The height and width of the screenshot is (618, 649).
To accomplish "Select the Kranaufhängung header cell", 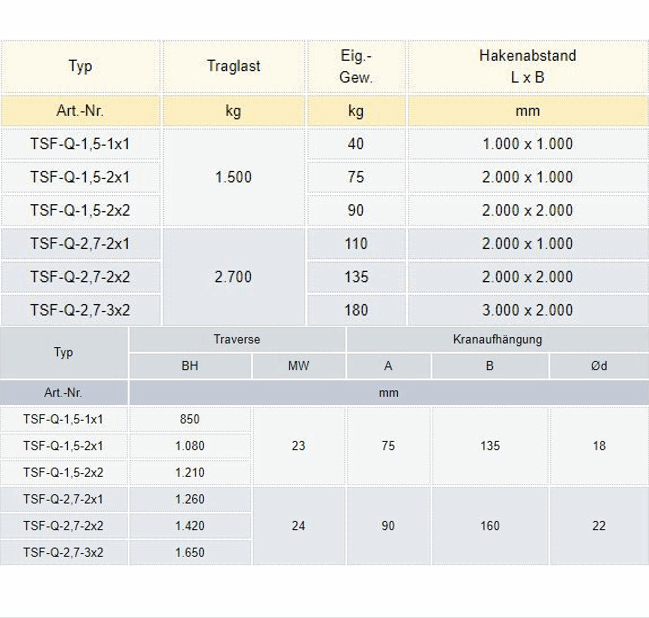I will click(x=497, y=339).
